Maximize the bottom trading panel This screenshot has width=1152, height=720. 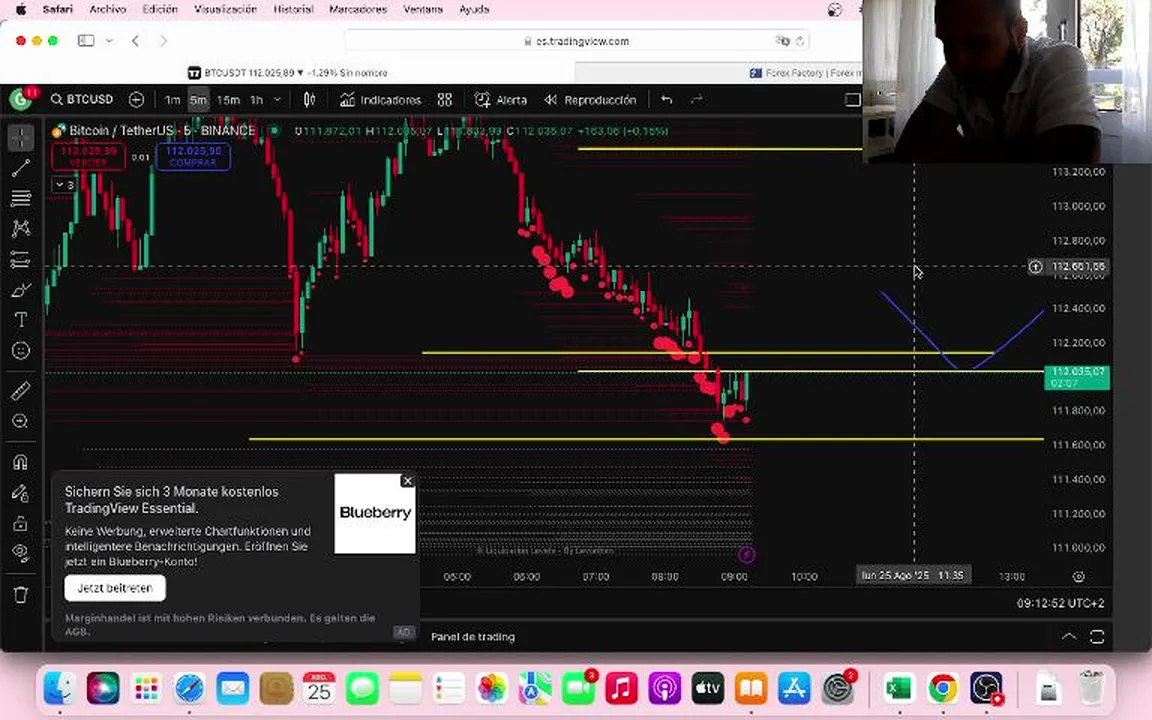pos(1097,637)
